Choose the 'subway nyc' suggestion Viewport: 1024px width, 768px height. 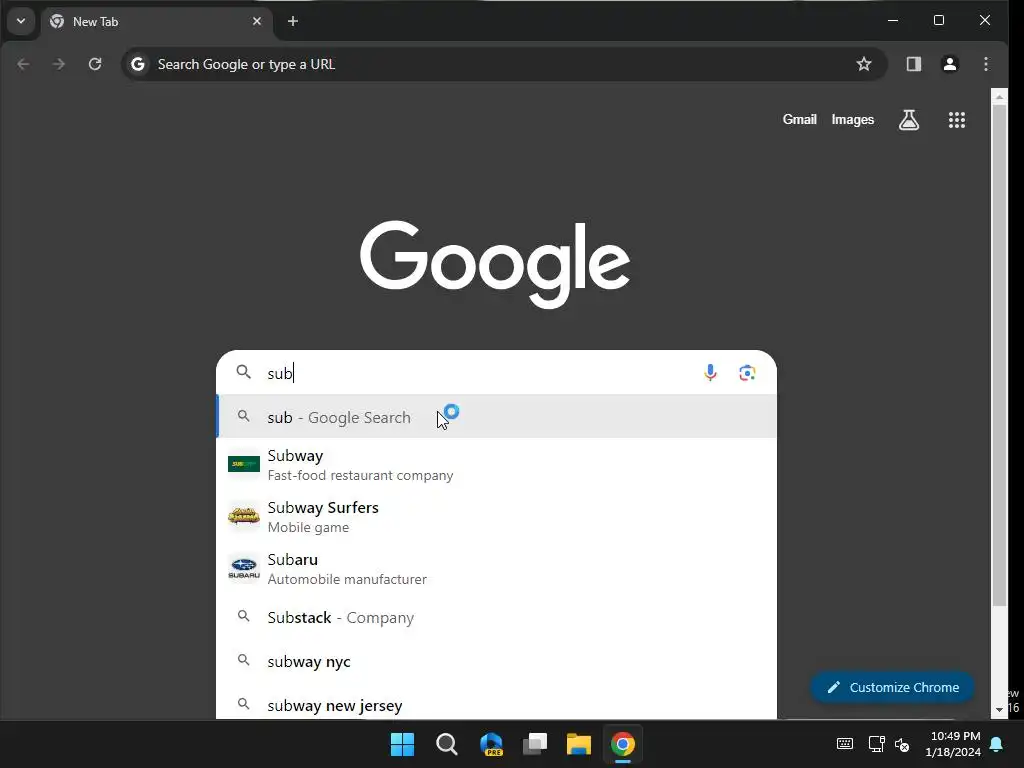coord(496,662)
